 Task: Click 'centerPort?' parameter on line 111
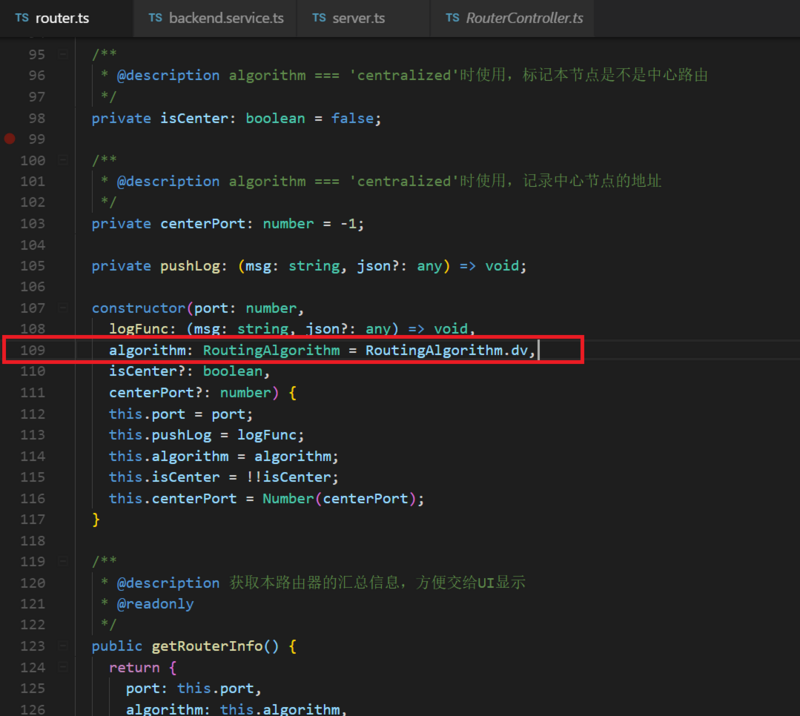[156, 392]
